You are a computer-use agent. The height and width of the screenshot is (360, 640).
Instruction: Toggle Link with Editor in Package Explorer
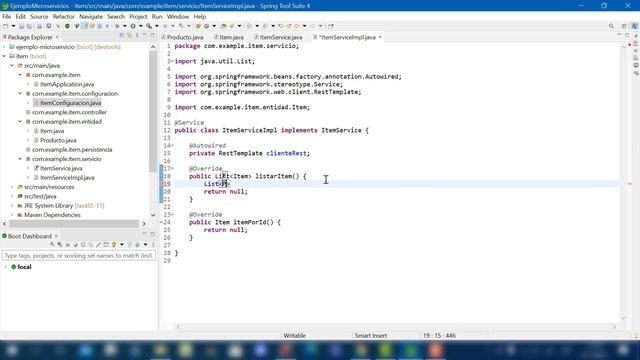[x=129, y=36]
